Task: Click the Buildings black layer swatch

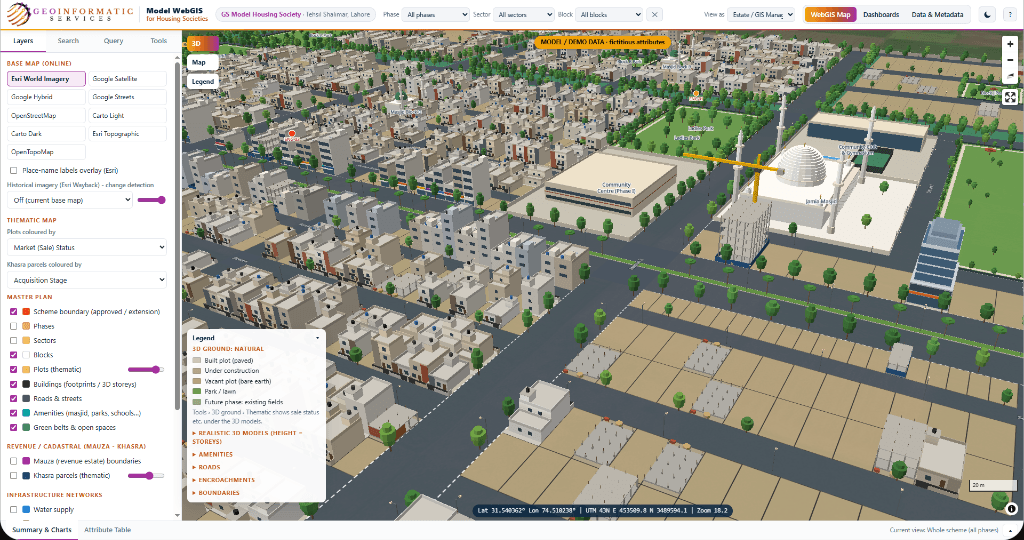Action: 26,384
